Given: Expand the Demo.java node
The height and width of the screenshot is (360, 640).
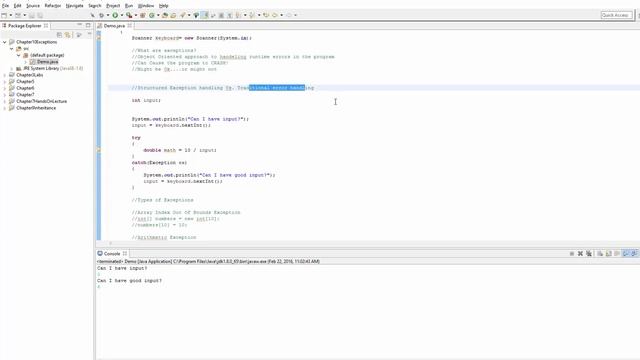Looking at the screenshot, I should point(25,62).
